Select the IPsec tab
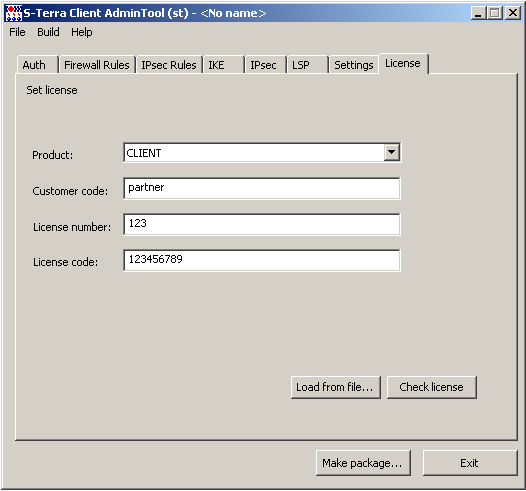 pos(265,65)
